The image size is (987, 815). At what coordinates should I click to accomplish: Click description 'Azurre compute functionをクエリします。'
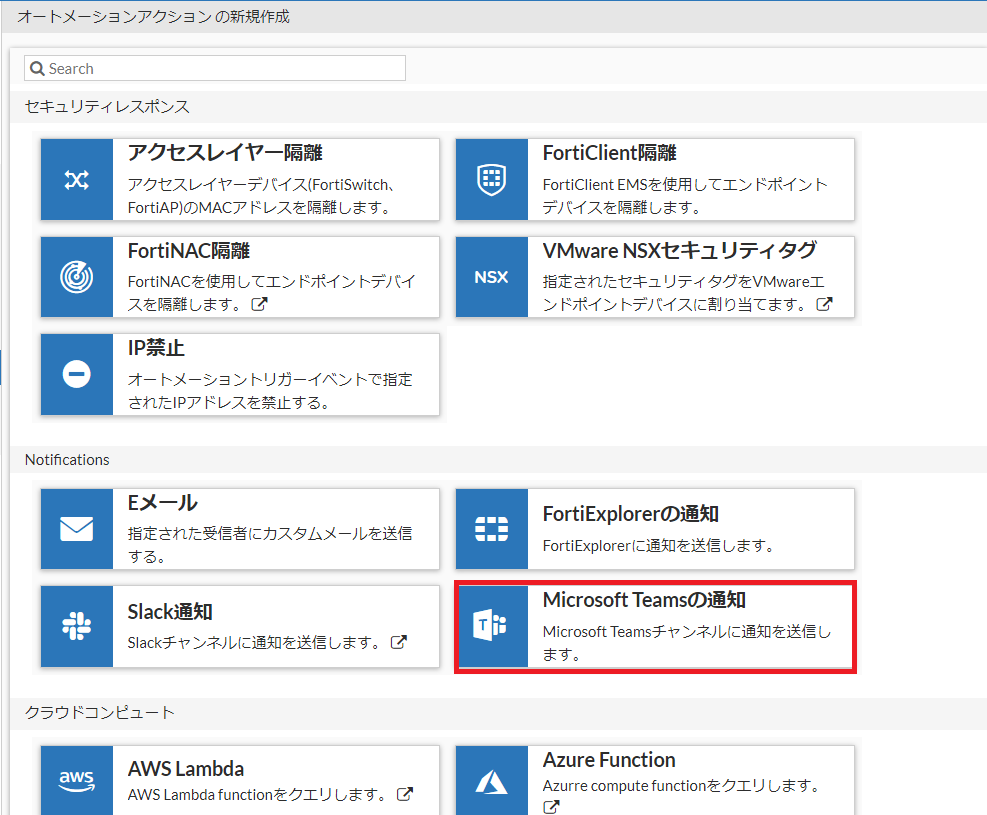click(x=682, y=786)
